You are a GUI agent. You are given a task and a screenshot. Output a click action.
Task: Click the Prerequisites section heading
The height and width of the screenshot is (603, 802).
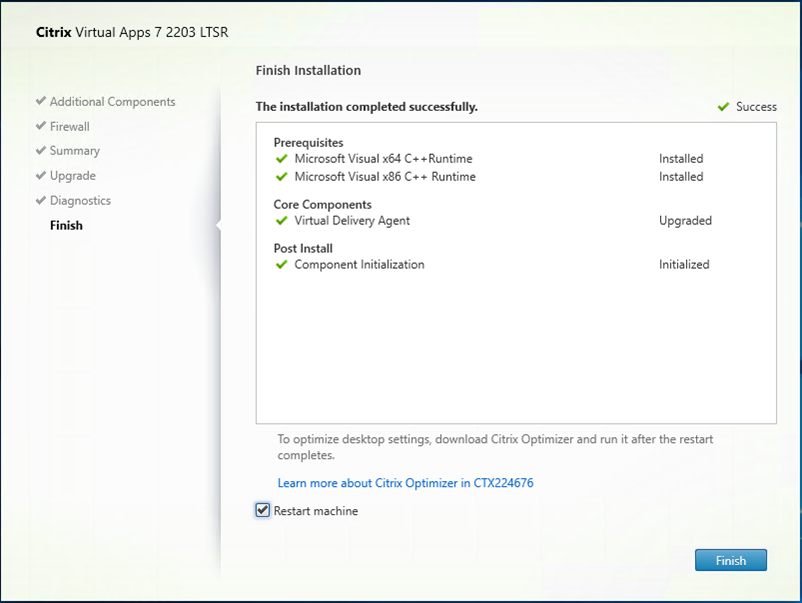(x=308, y=143)
